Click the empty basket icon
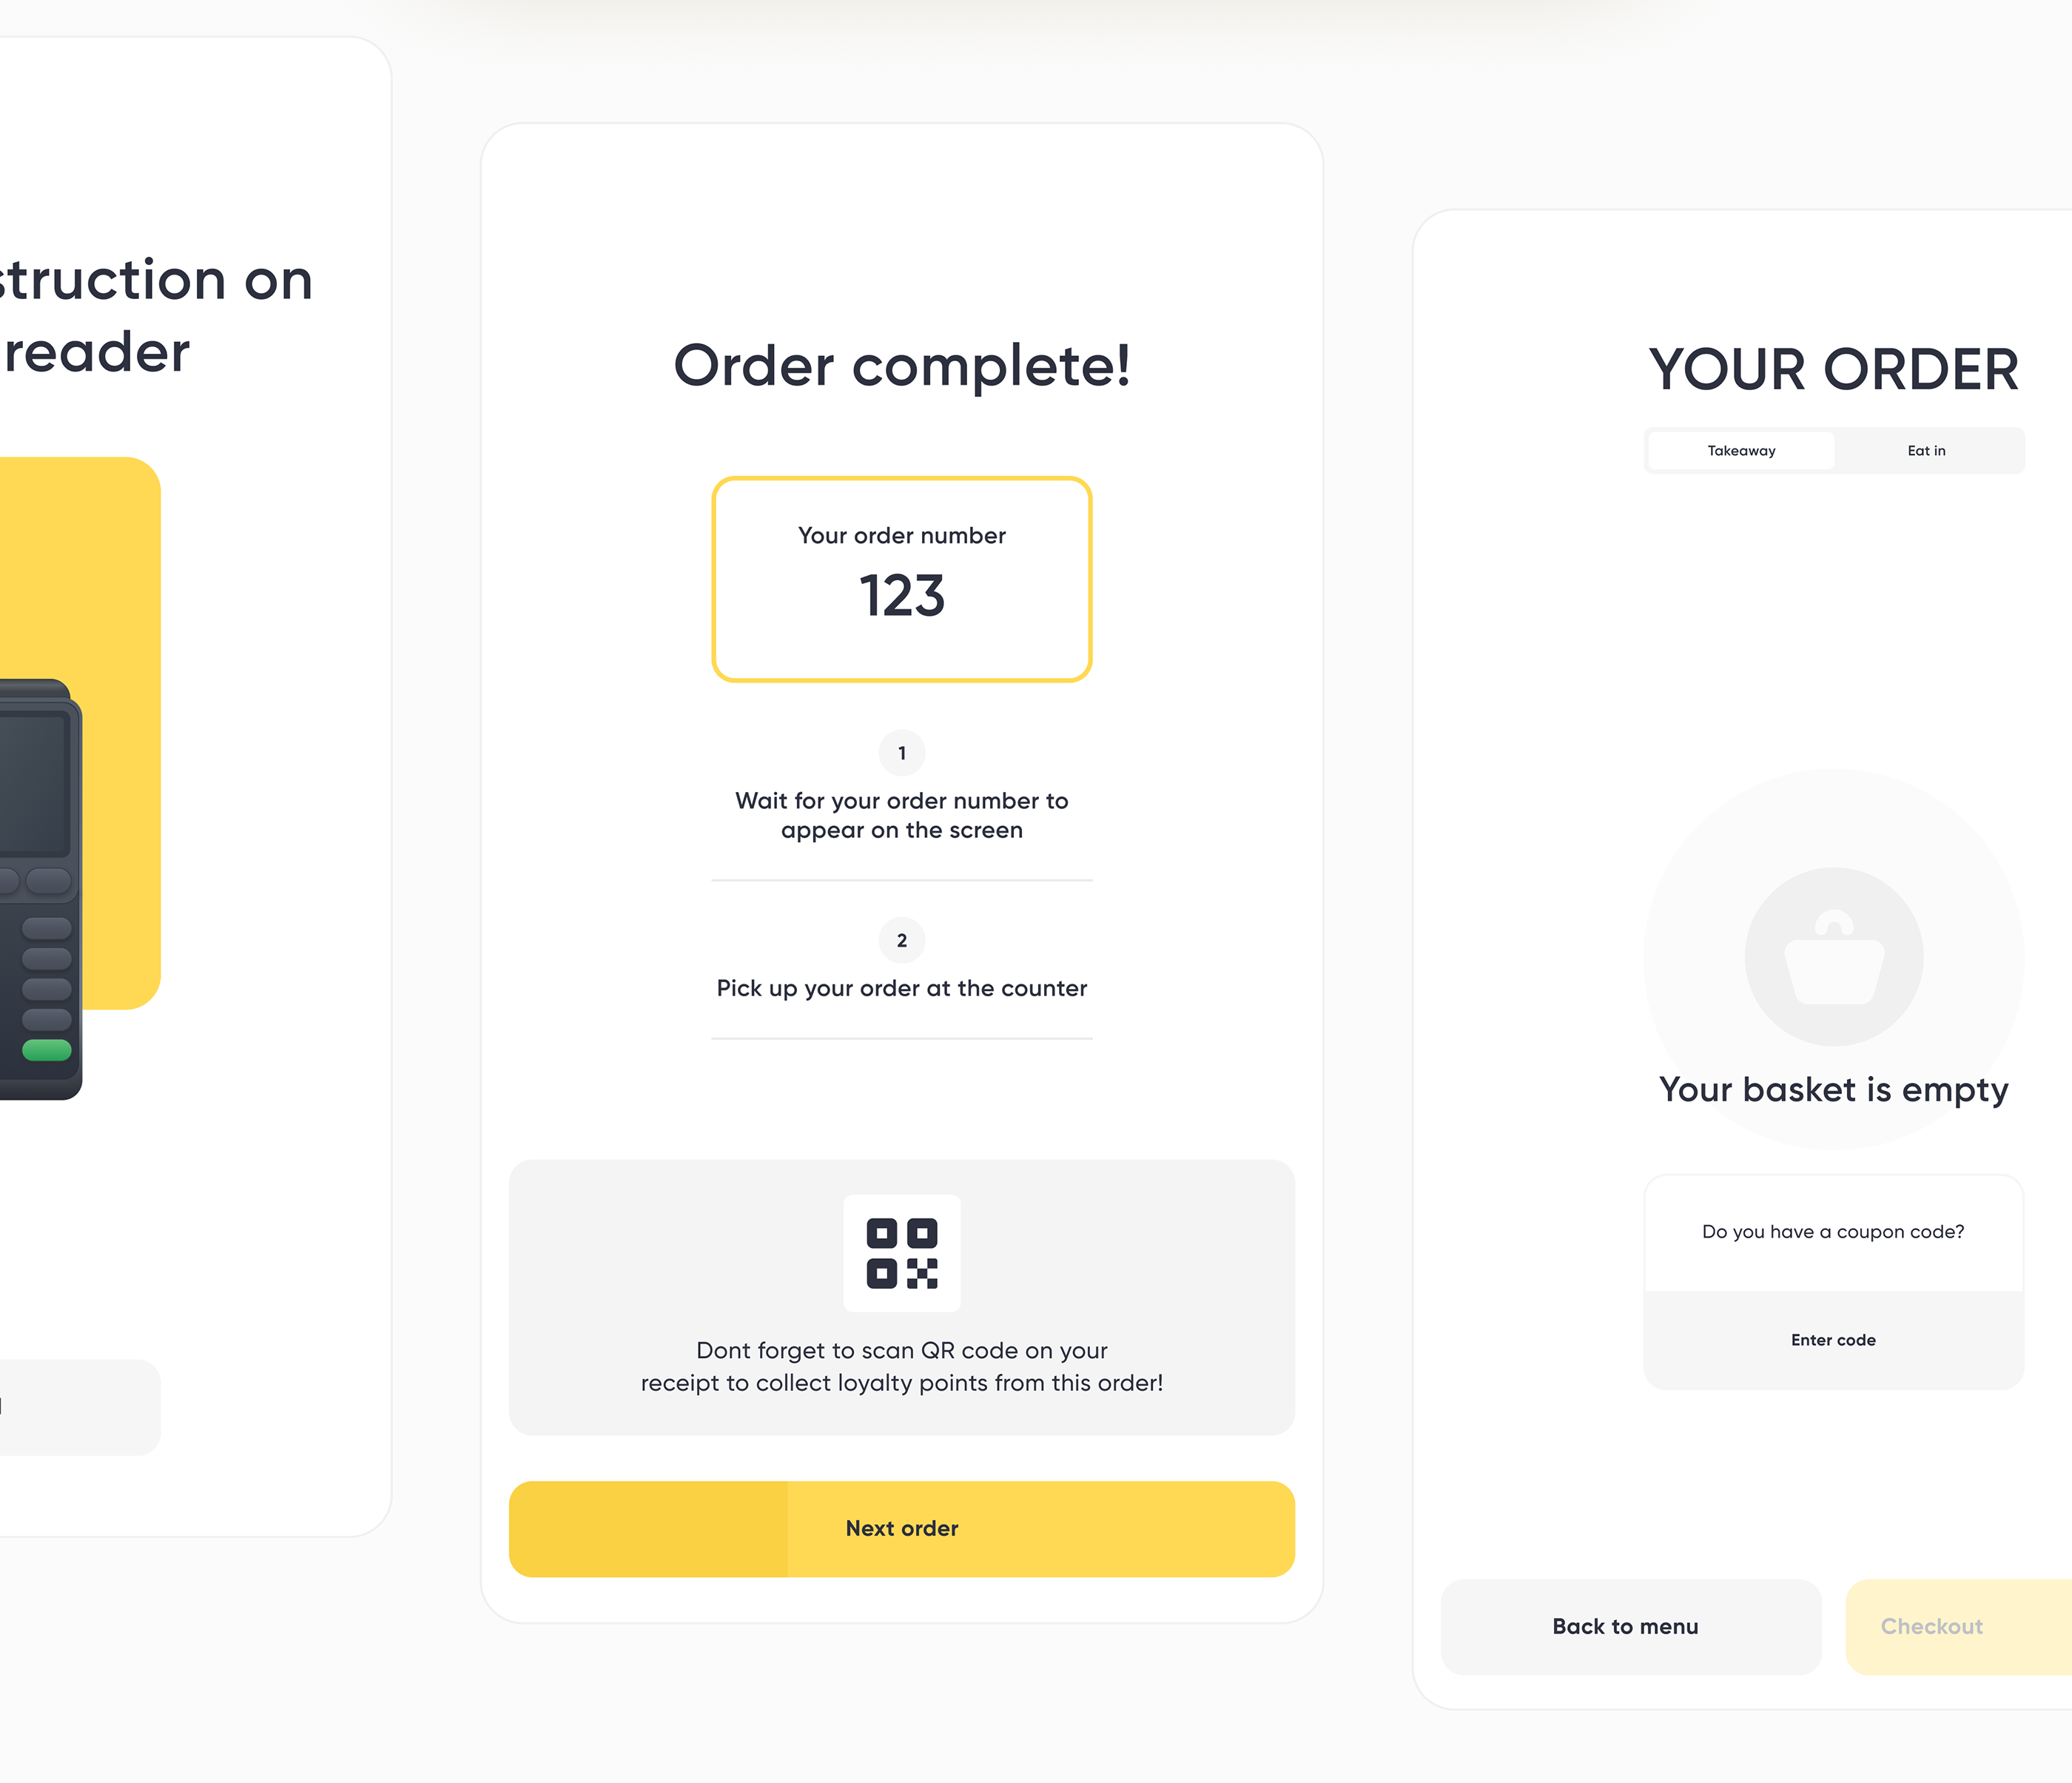Screen dimensions: 2072x1783 click(1834, 957)
